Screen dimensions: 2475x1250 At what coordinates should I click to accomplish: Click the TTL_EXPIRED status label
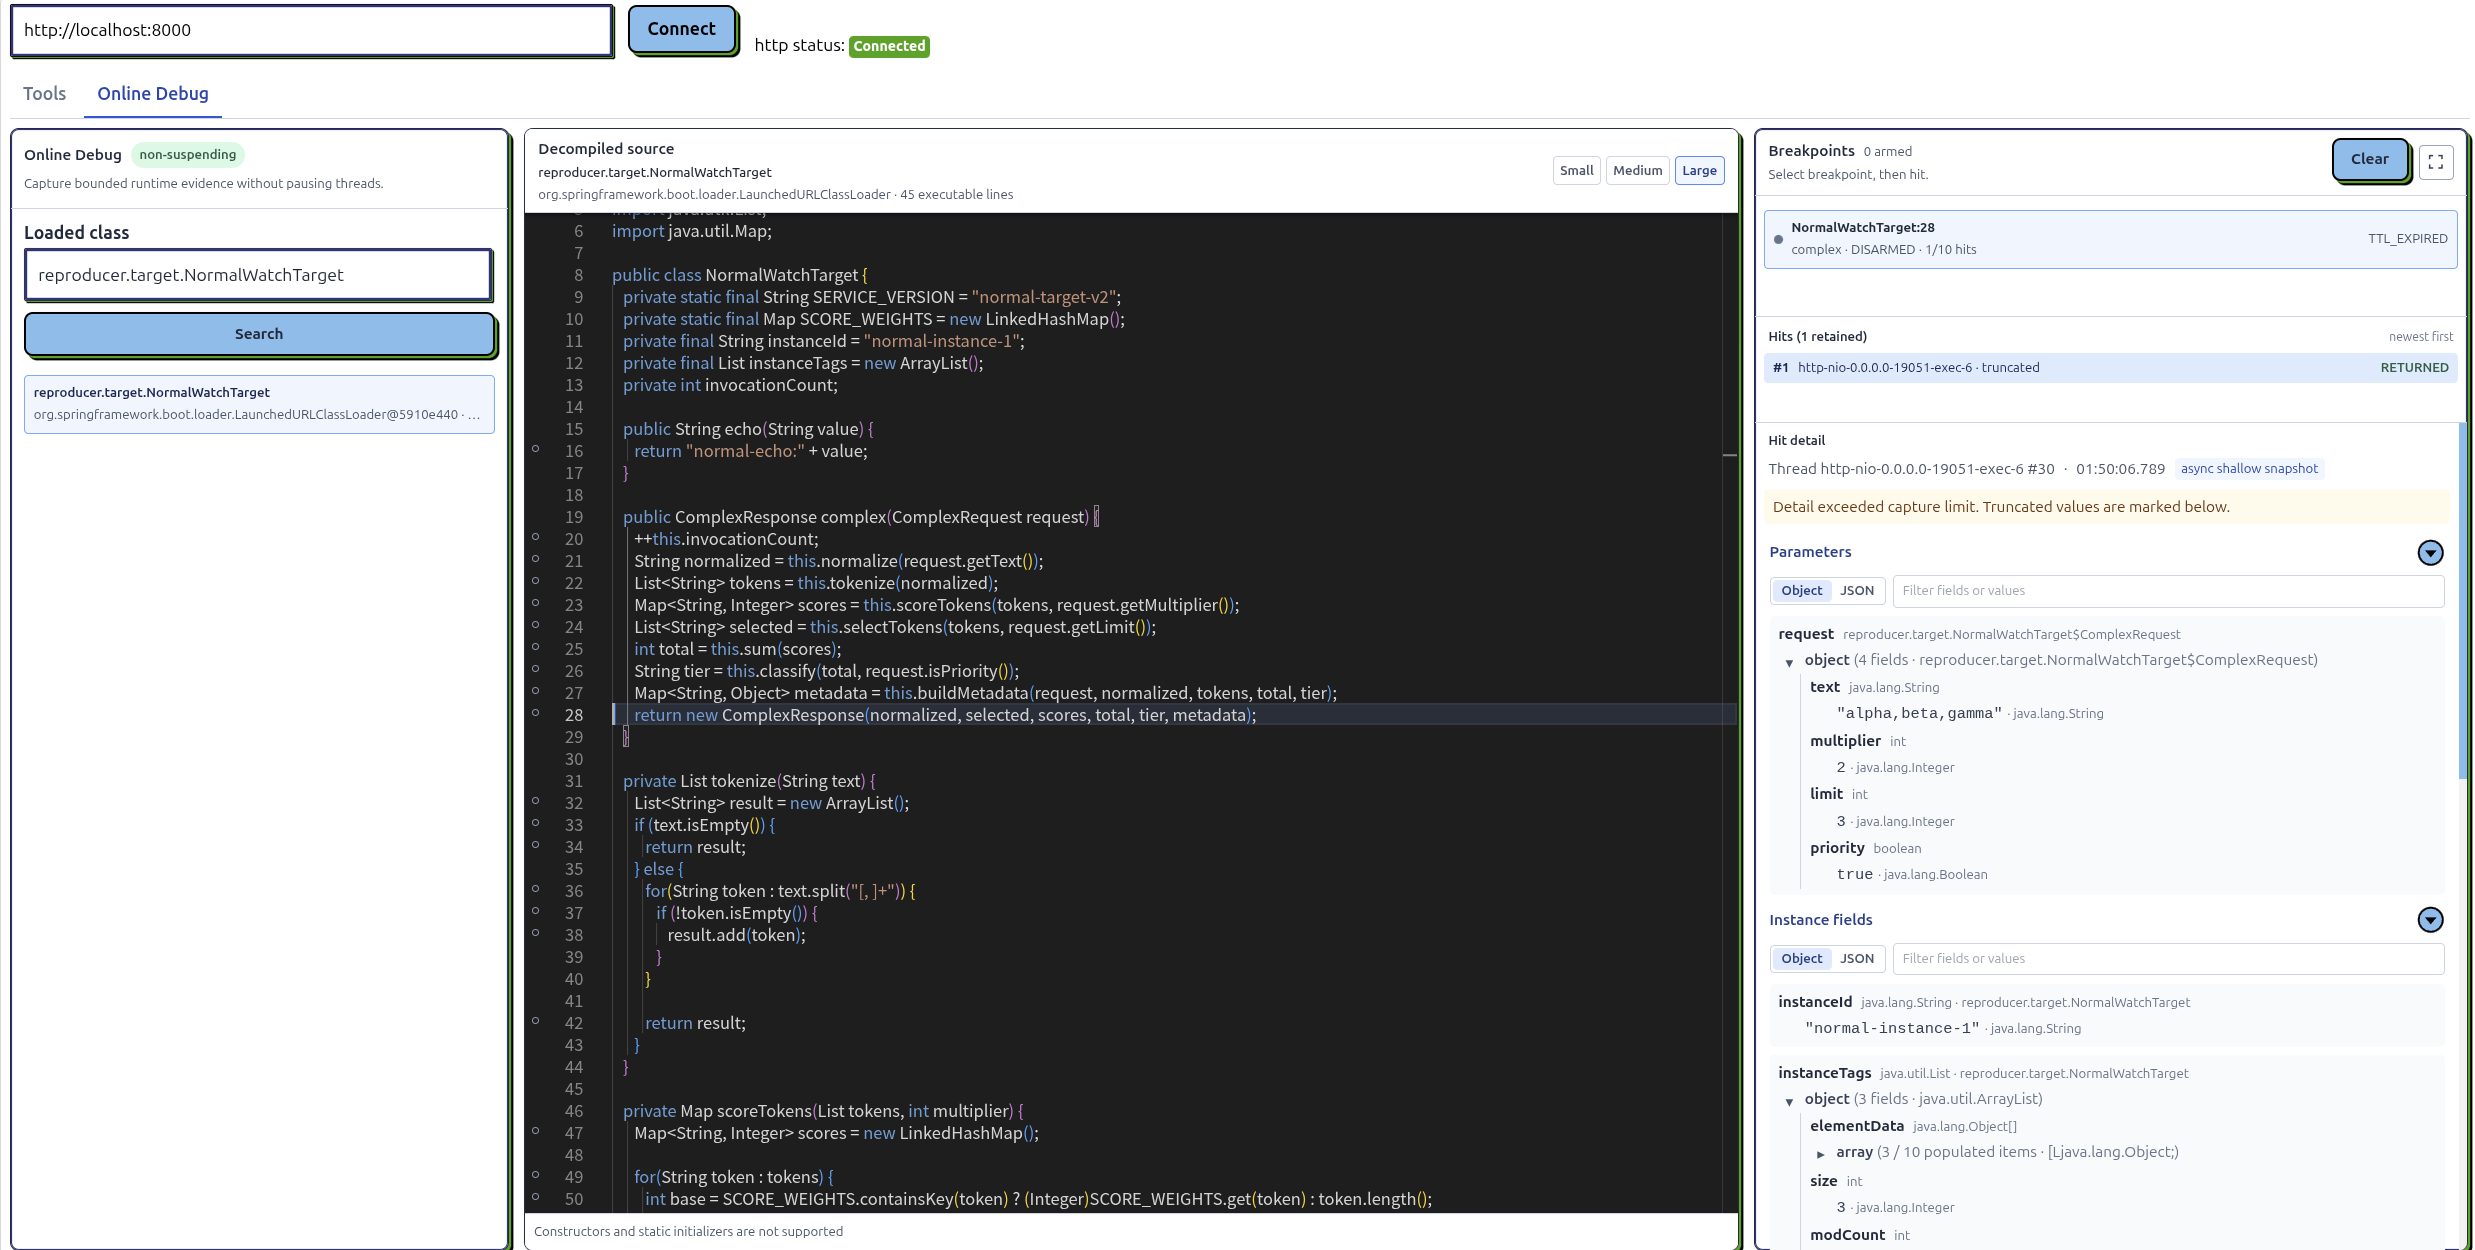(x=2407, y=239)
